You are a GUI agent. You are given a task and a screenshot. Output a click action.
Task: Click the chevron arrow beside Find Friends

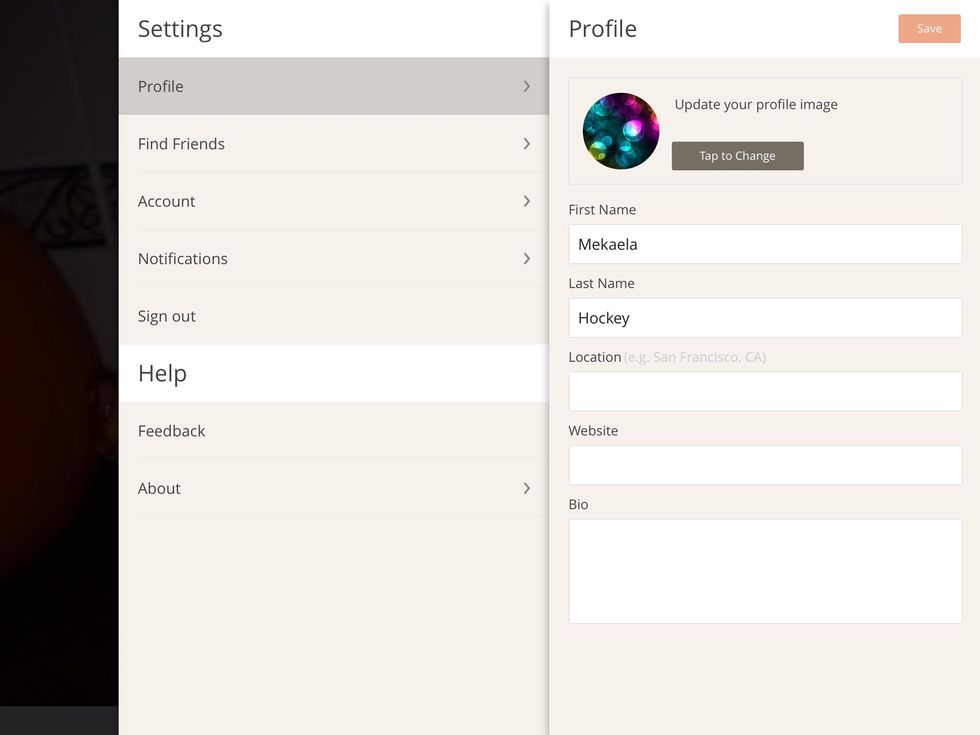point(527,144)
